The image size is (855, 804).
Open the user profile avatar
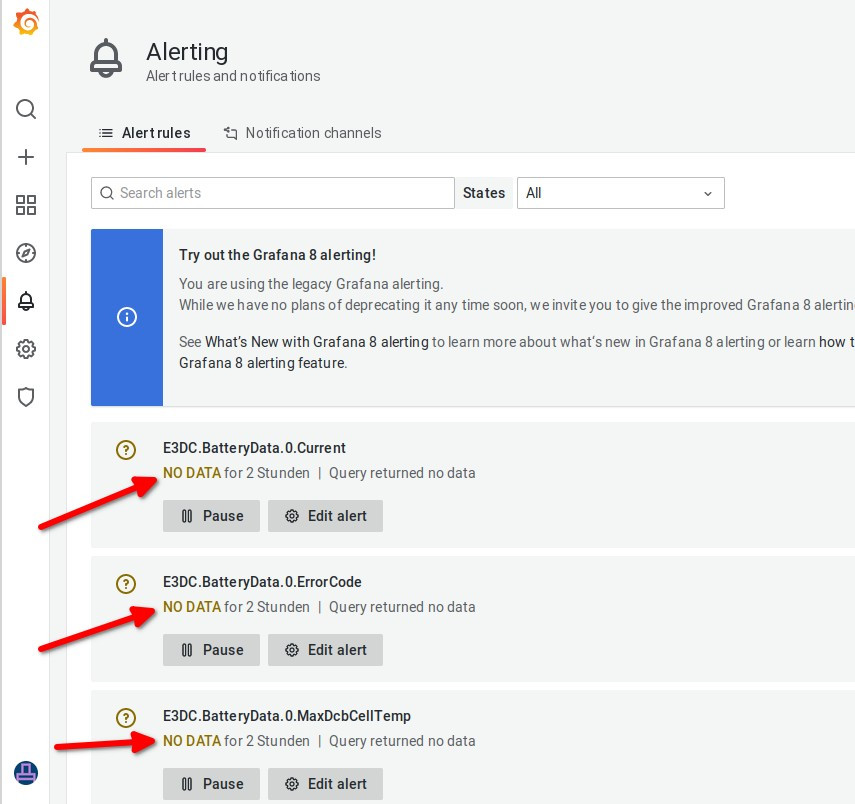click(x=26, y=773)
